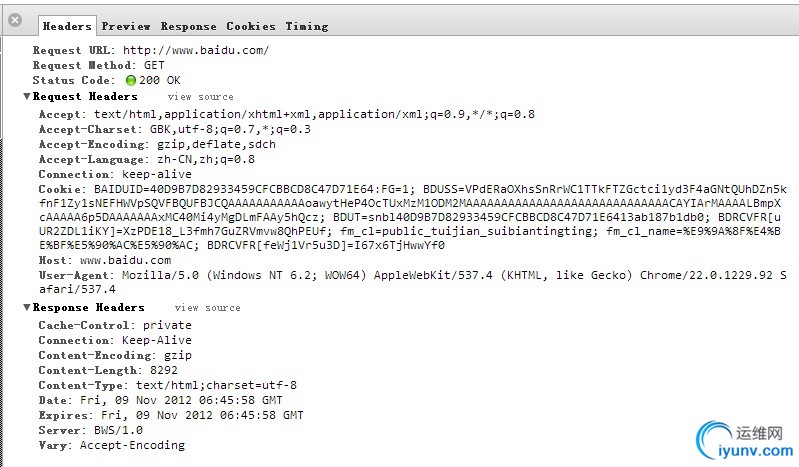This screenshot has height=467, width=799.
Task: View source of Request Headers
Action: coord(201,97)
